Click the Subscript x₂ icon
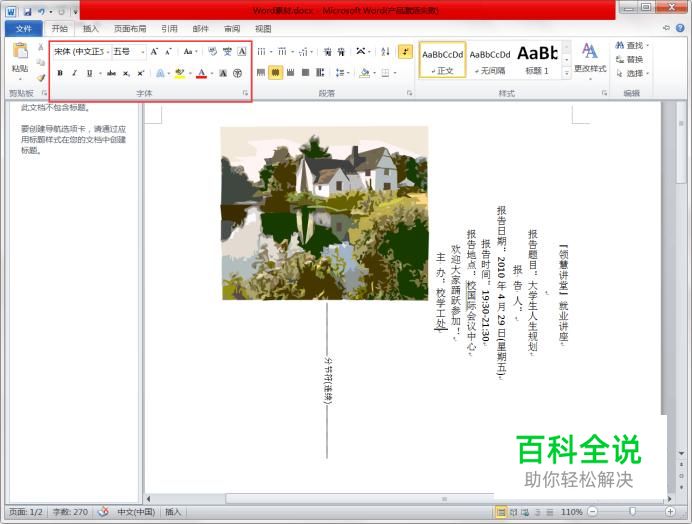Image resolution: width=692 pixels, height=524 pixels. pyautogui.click(x=126, y=73)
